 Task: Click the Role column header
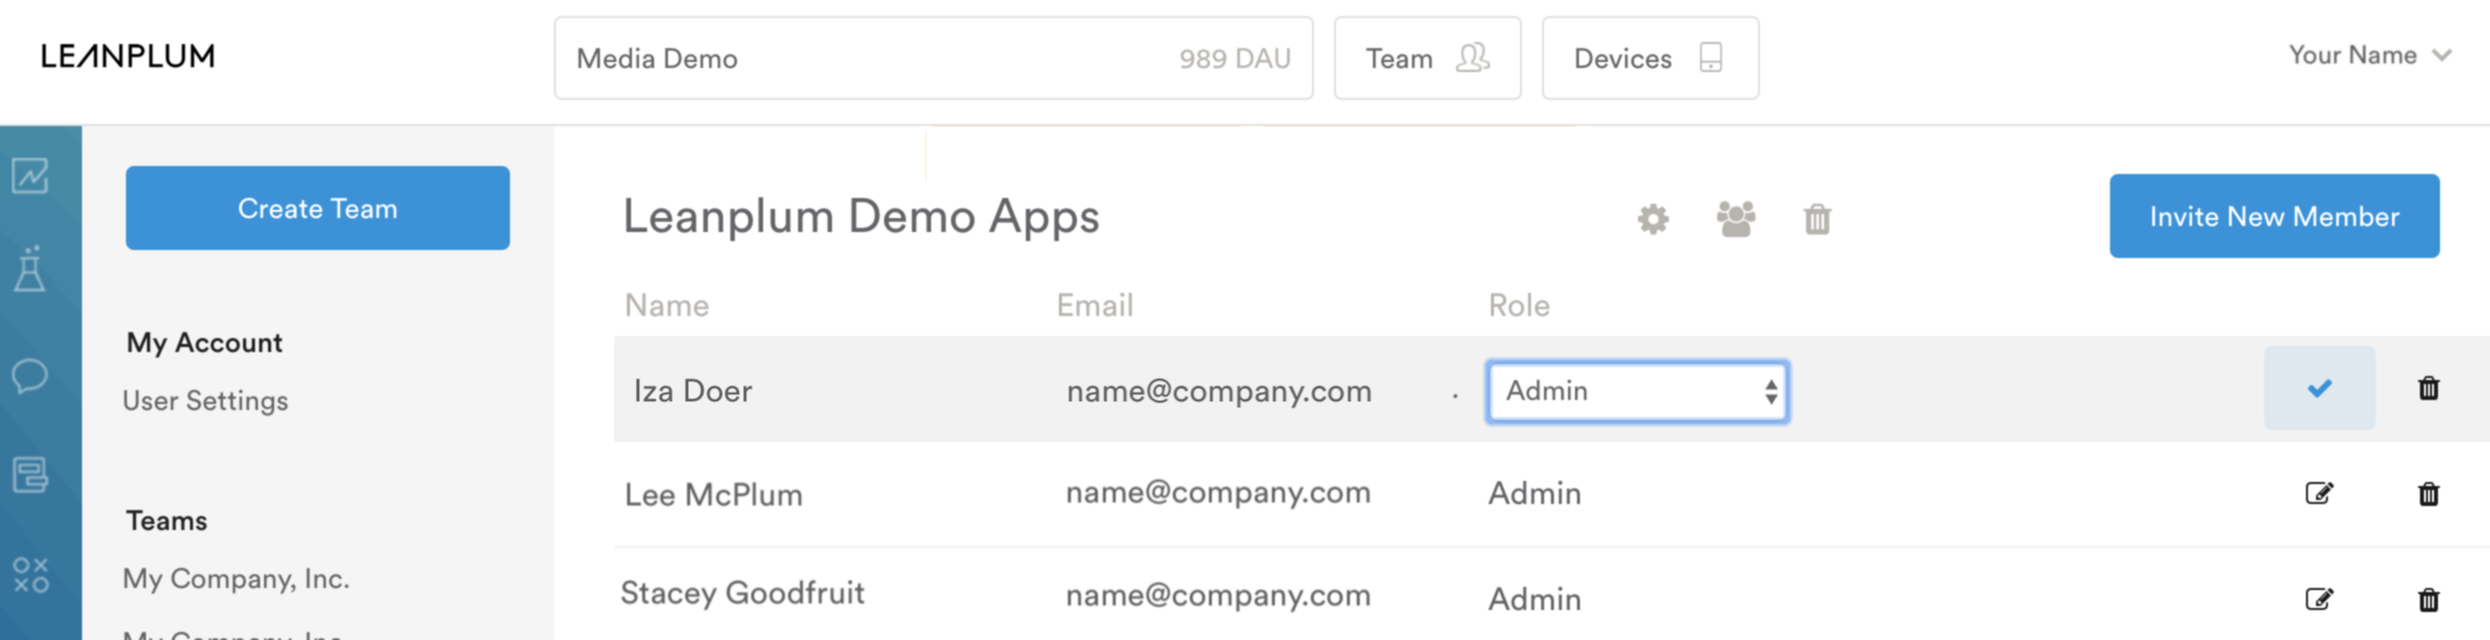(x=1519, y=305)
